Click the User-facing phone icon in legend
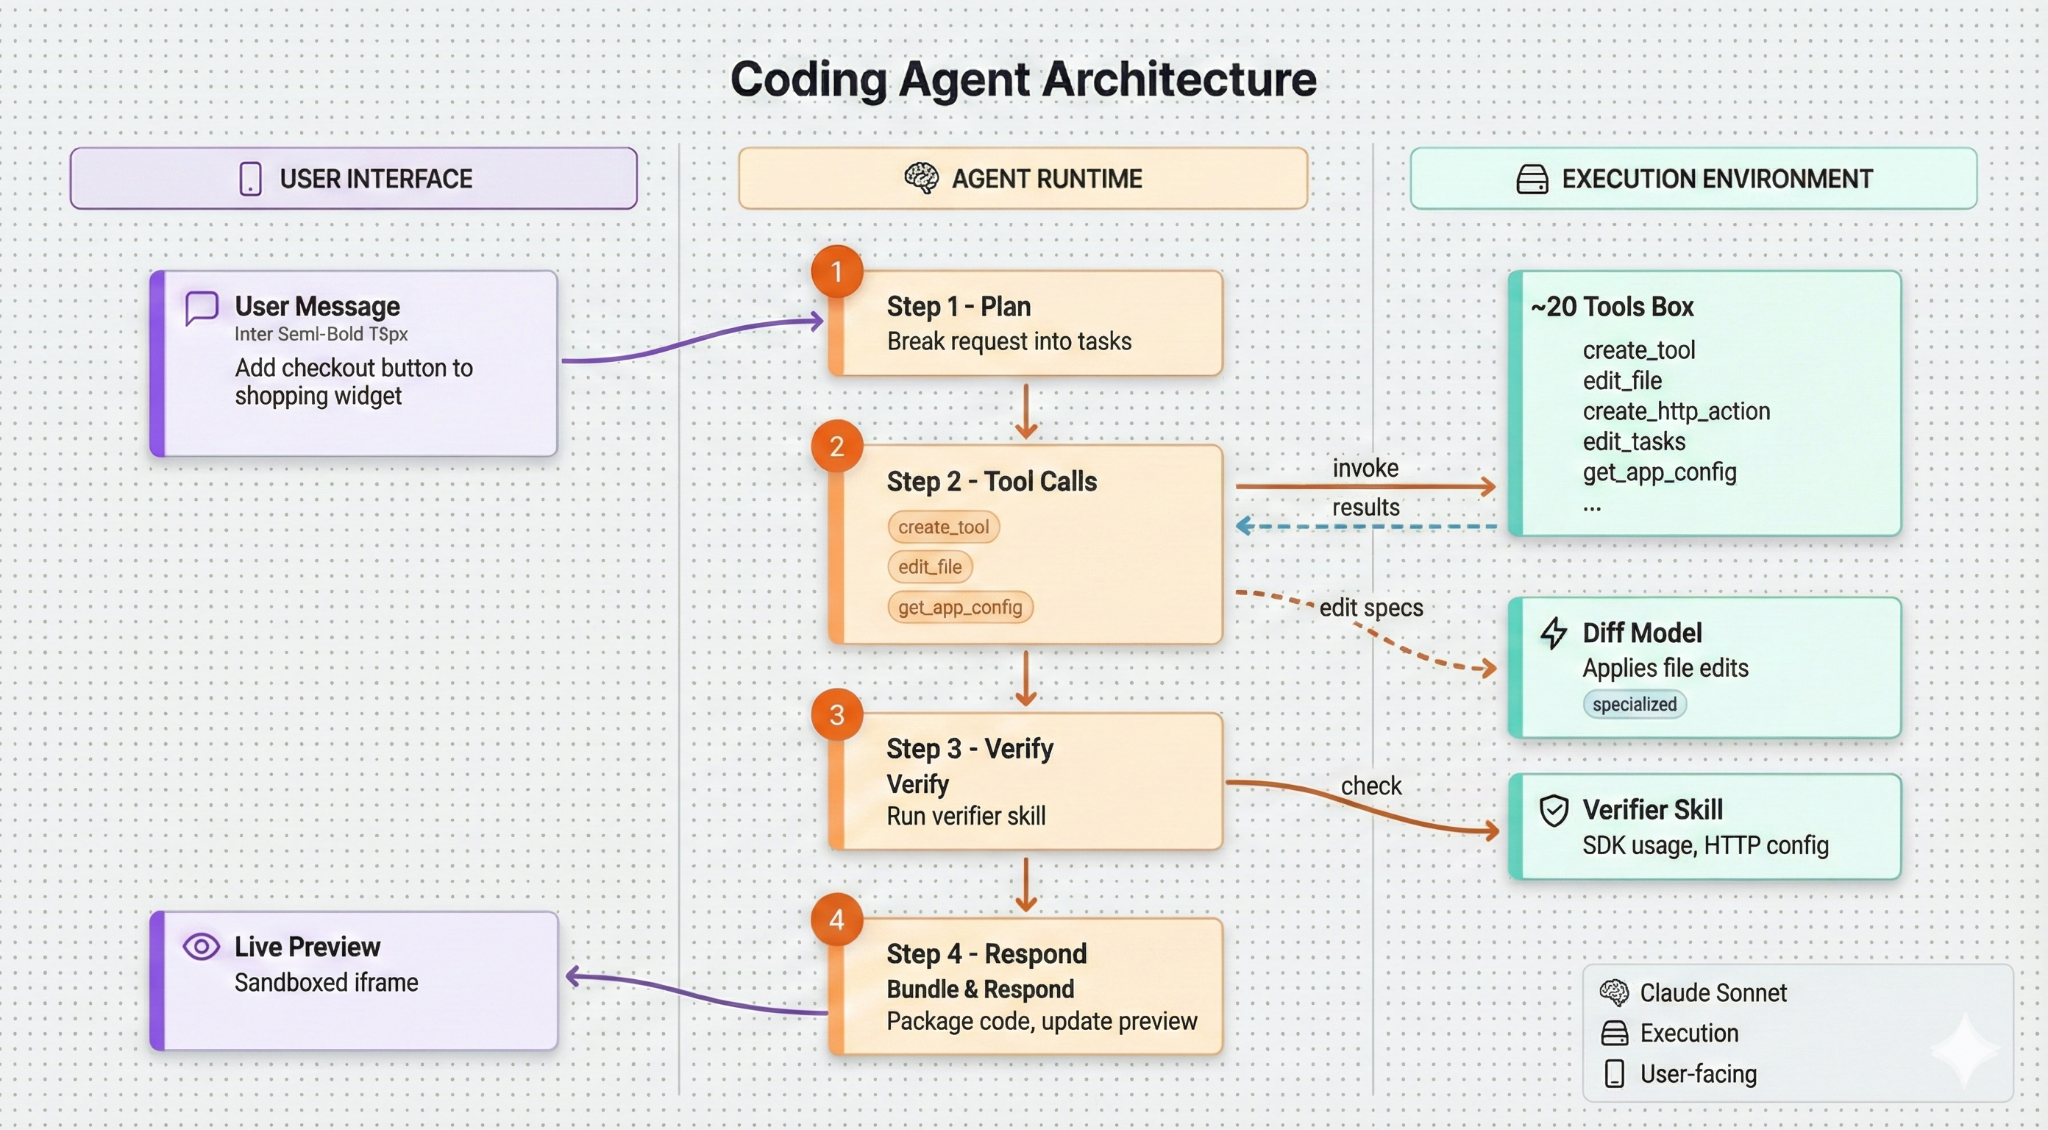Viewport: 2048px width, 1130px height. [1614, 1073]
